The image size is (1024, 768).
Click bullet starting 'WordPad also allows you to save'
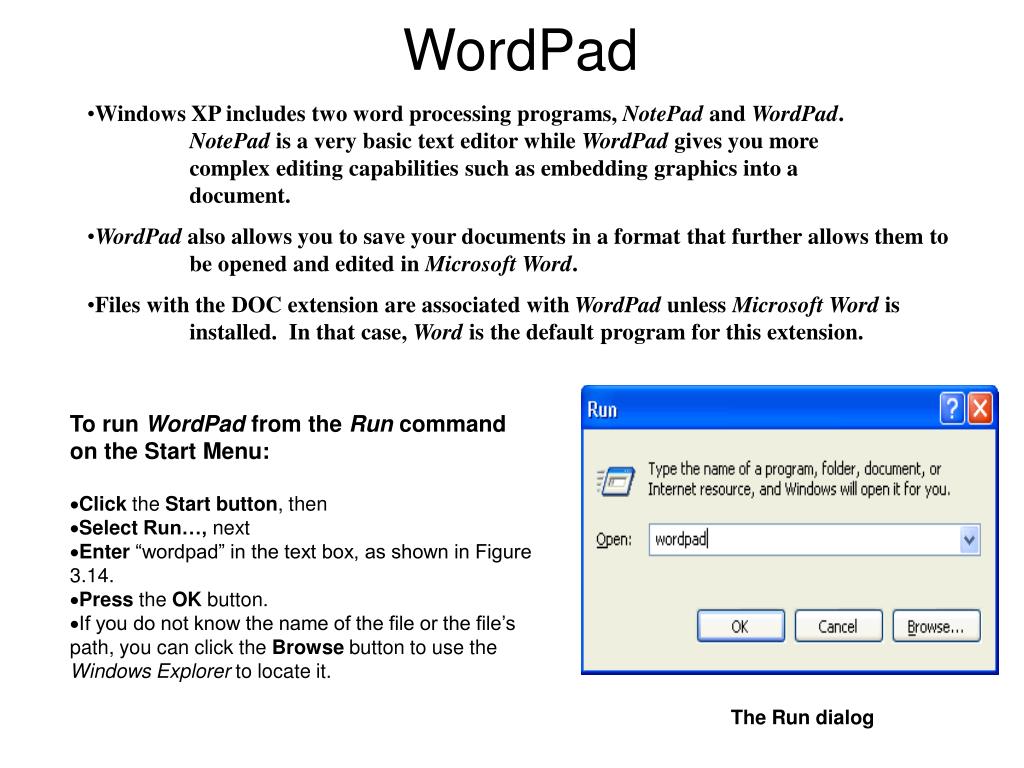(x=517, y=250)
